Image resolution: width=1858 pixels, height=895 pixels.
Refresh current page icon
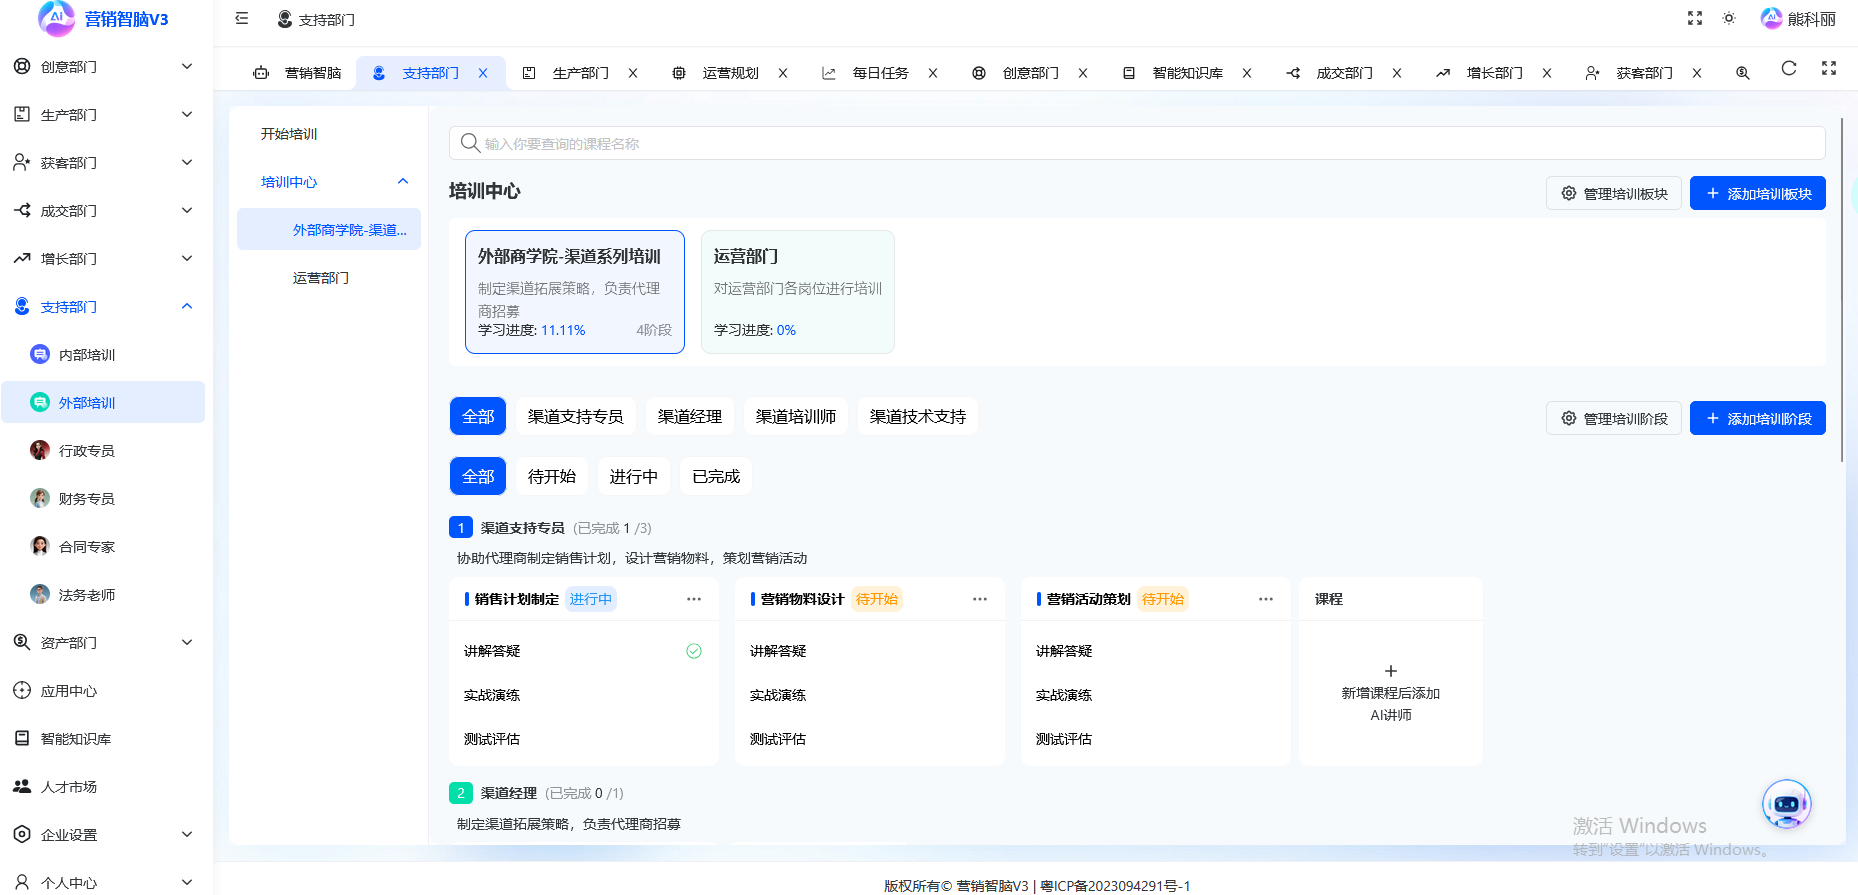pyautogui.click(x=1789, y=68)
